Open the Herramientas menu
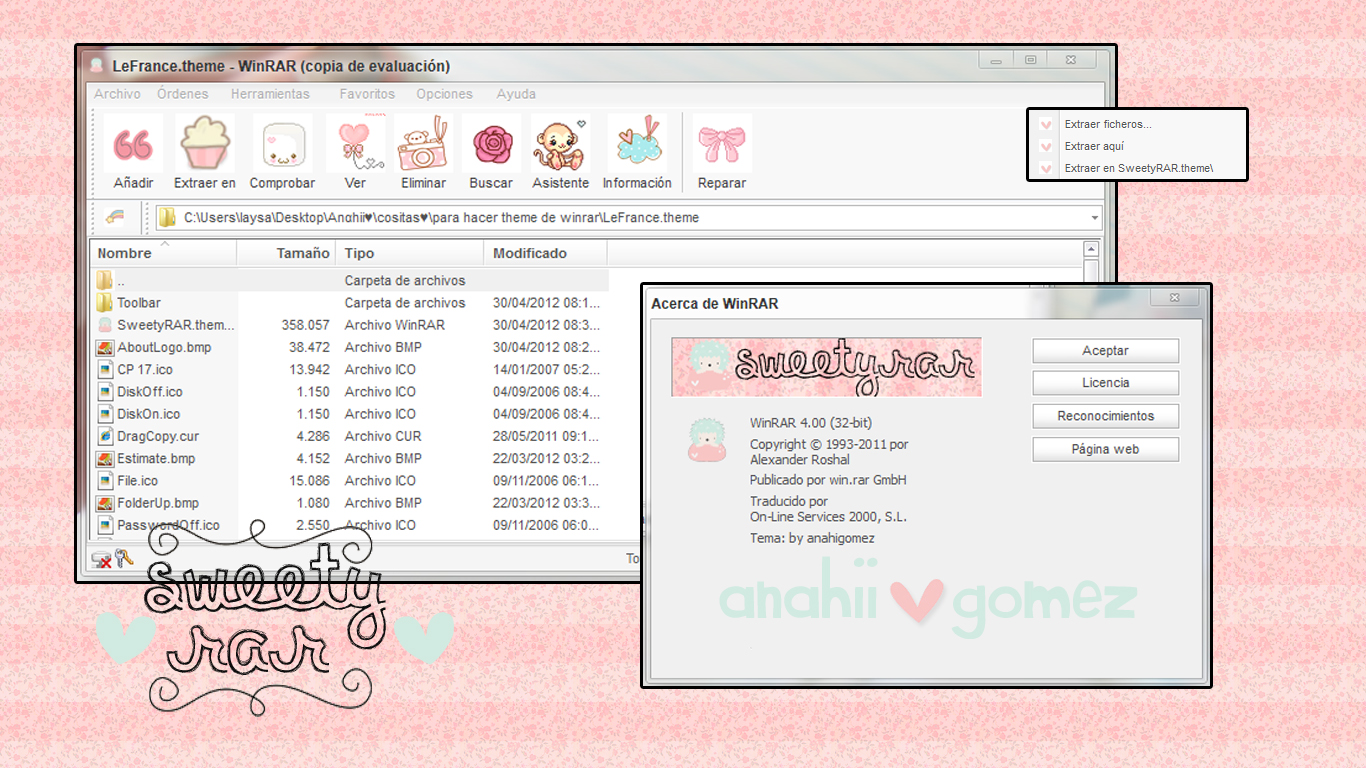This screenshot has height=768, width=1366. (x=270, y=94)
